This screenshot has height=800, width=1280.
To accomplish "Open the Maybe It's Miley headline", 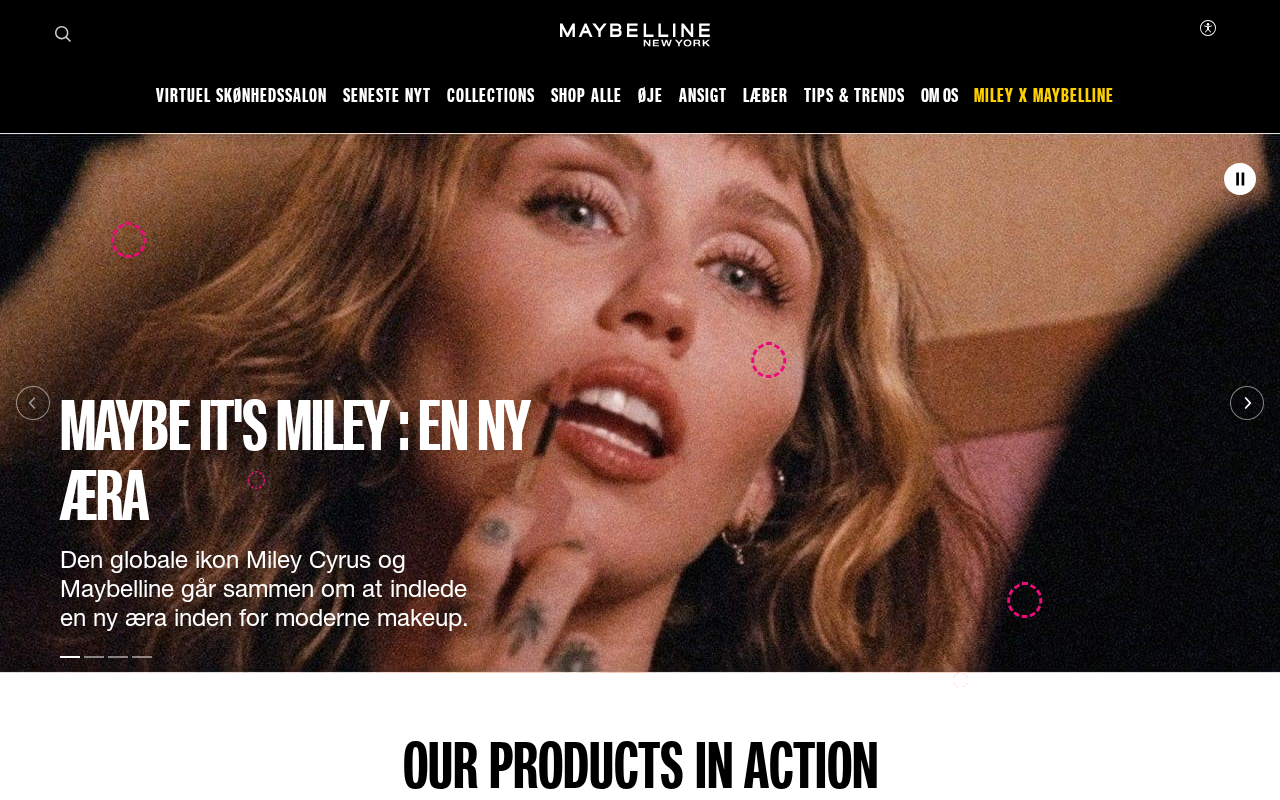I will tap(295, 461).
